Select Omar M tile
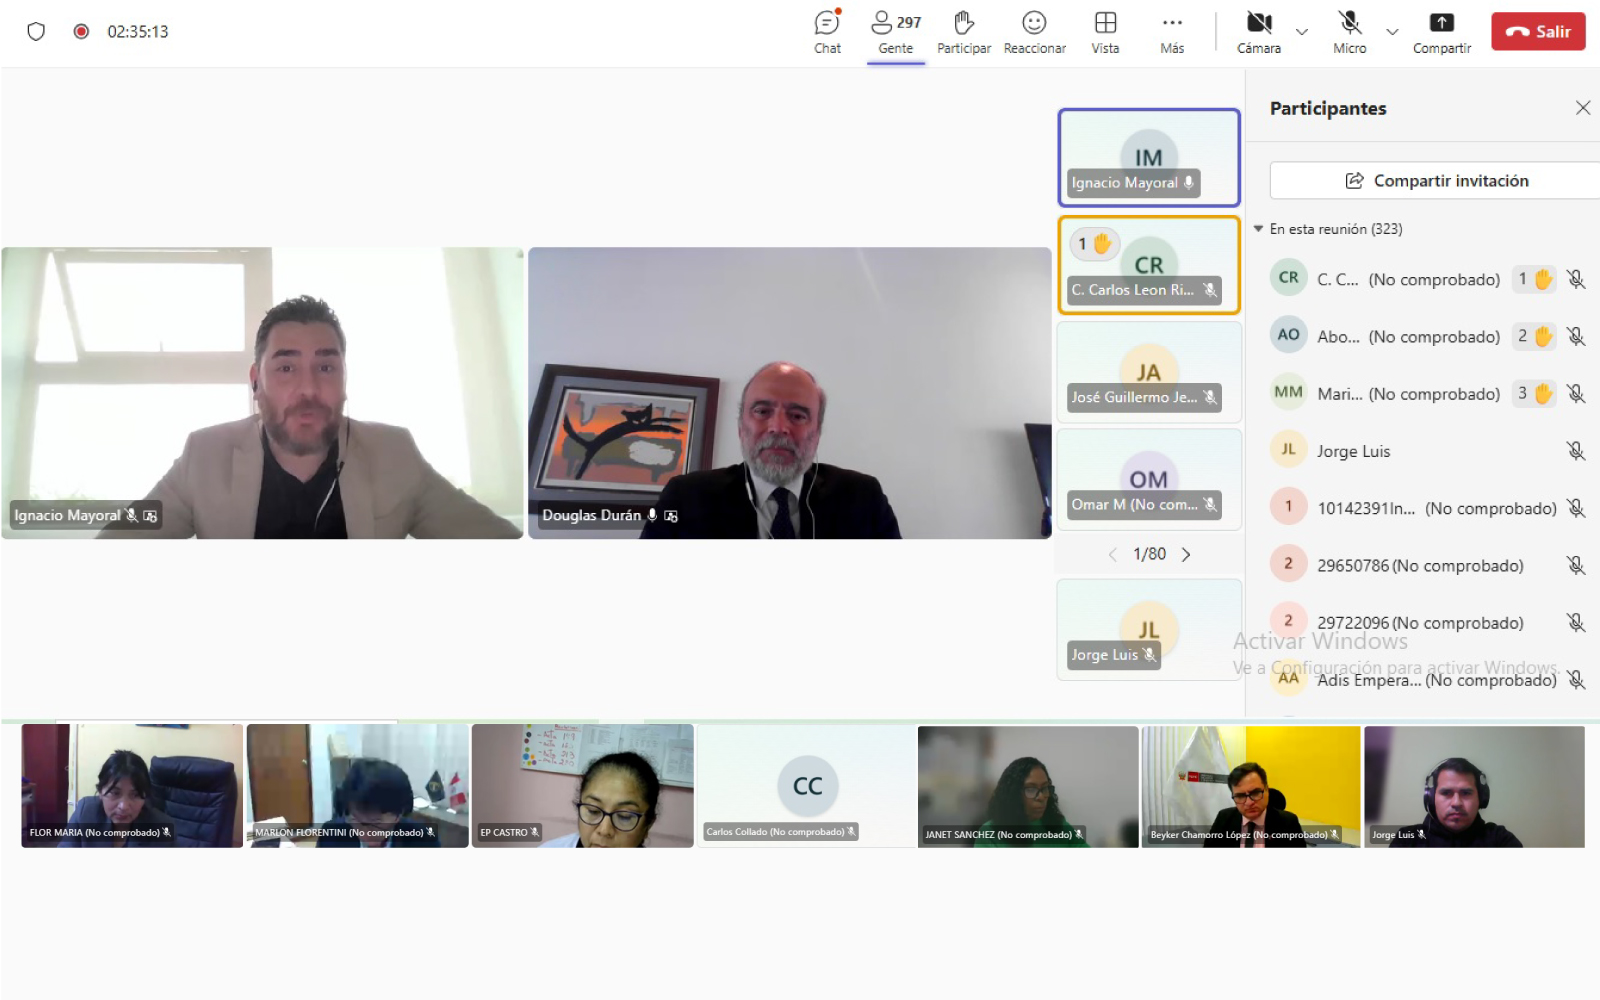Image resolution: width=1600 pixels, height=1000 pixels. pyautogui.click(x=1149, y=480)
